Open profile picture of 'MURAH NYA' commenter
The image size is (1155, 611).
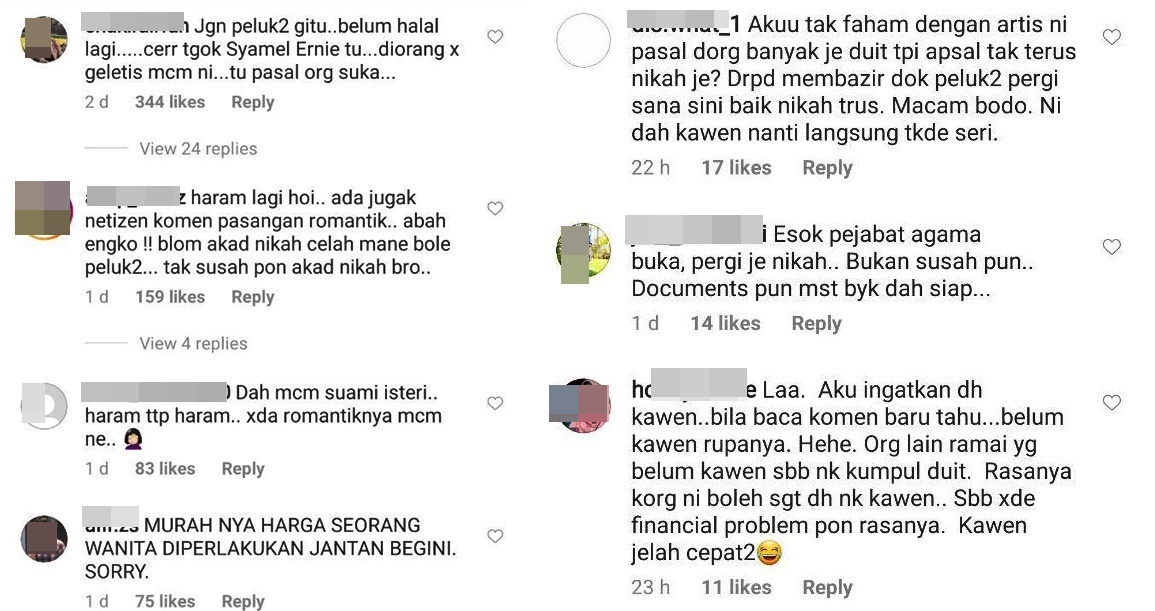(44, 539)
